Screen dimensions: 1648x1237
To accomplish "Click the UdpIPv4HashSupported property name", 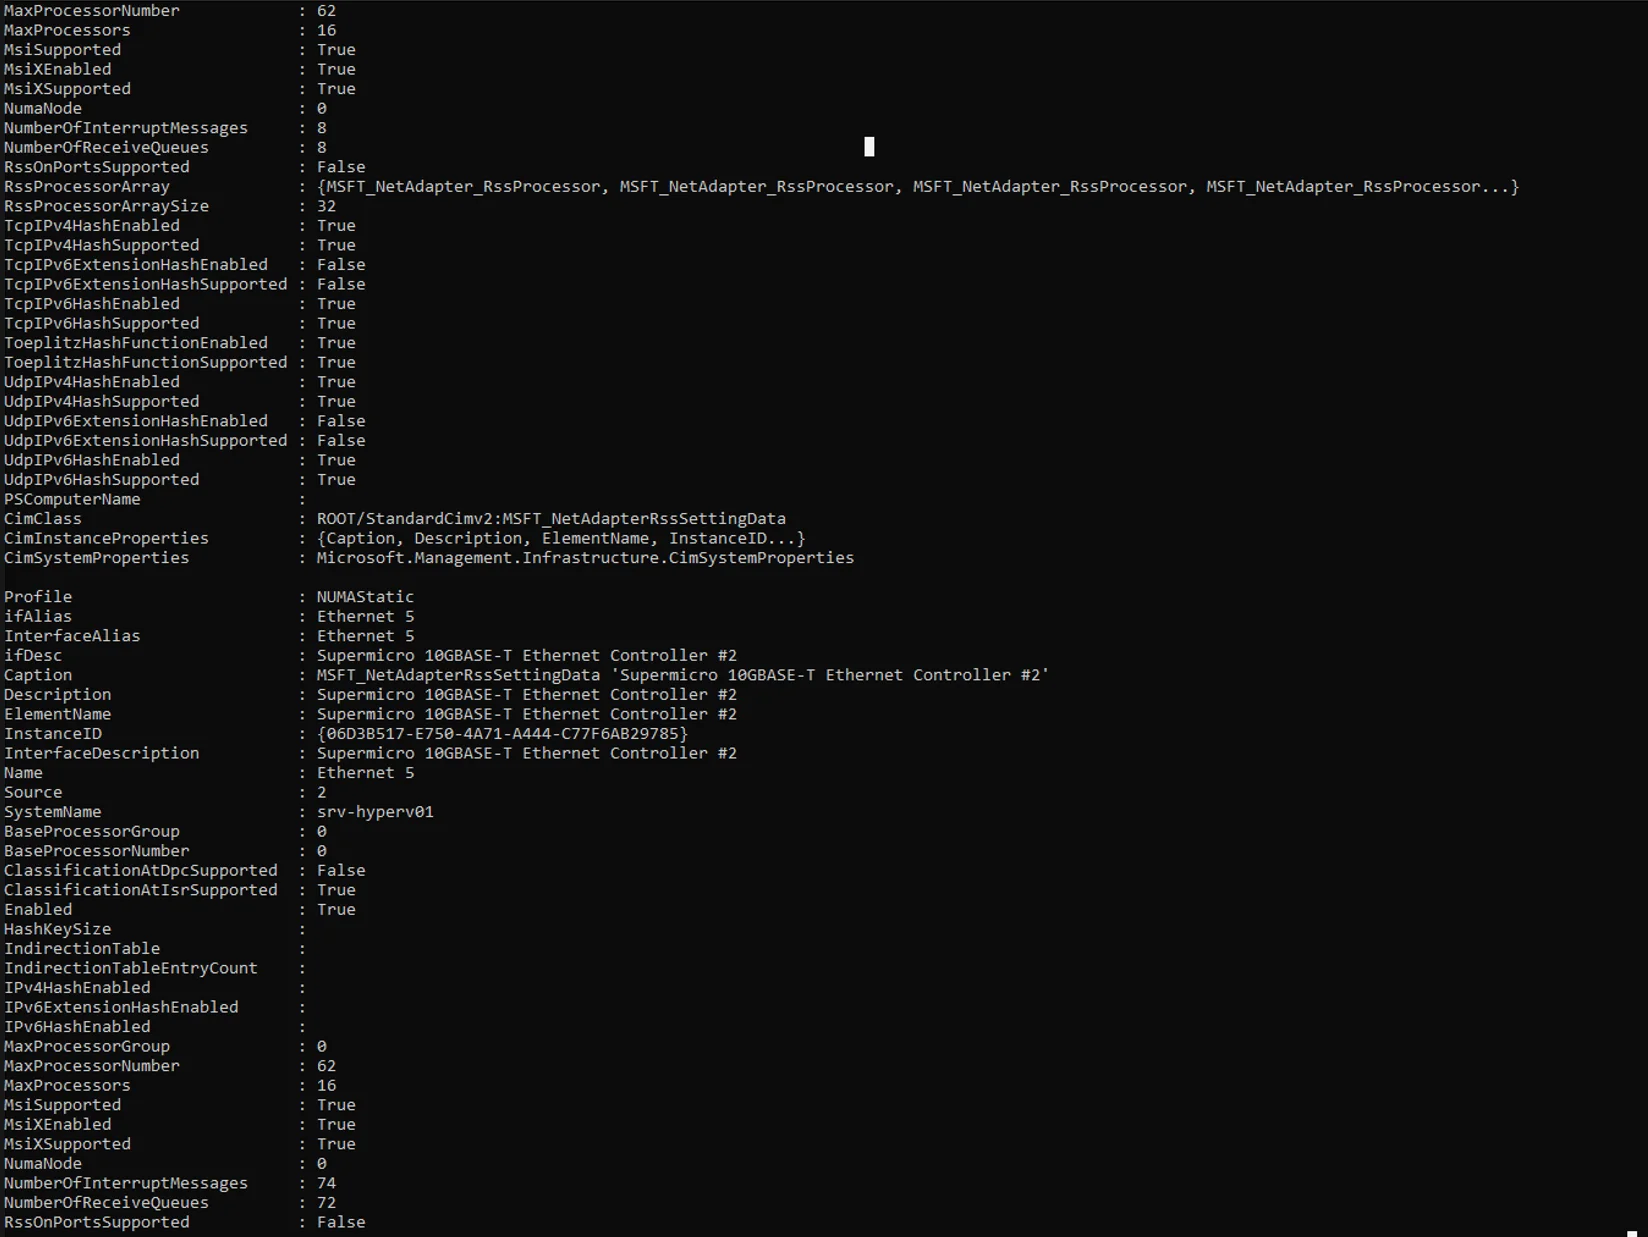I will (x=102, y=401).
